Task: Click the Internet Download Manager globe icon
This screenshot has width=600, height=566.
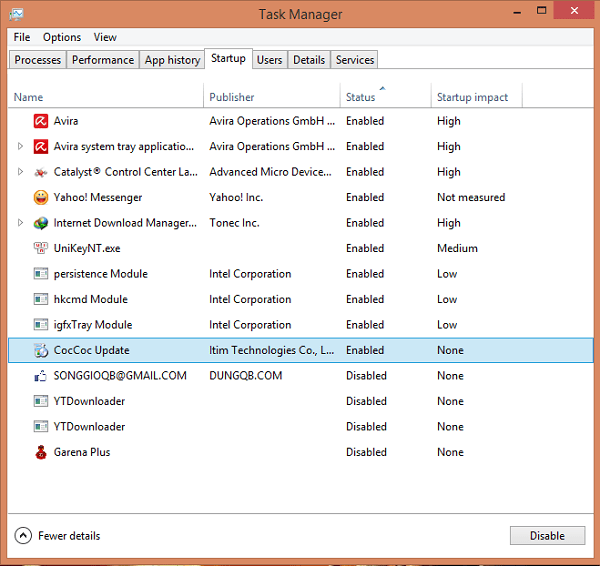Action: 41,223
